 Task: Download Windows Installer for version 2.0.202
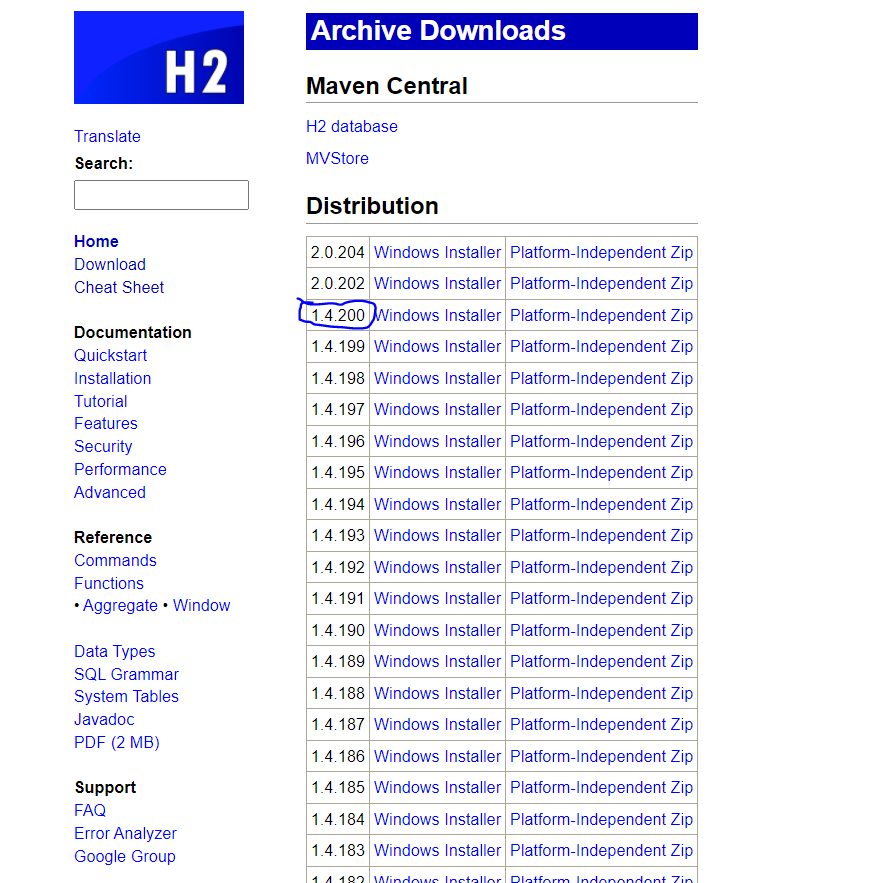tap(437, 283)
